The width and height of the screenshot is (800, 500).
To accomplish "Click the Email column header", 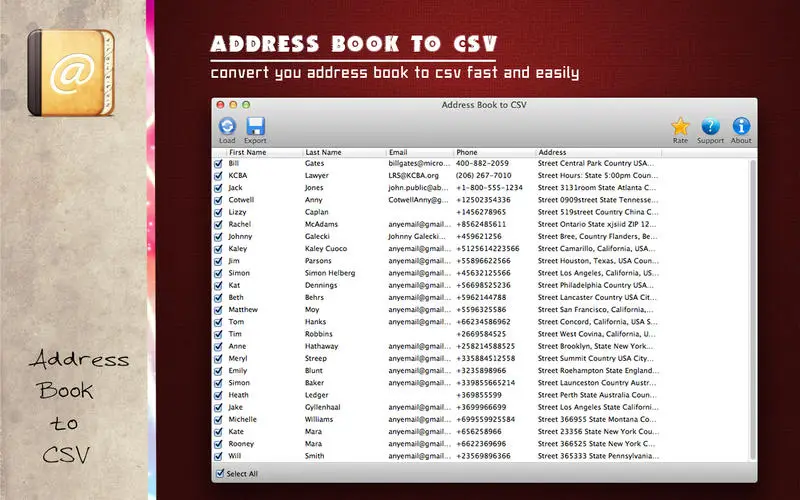I will (420, 152).
